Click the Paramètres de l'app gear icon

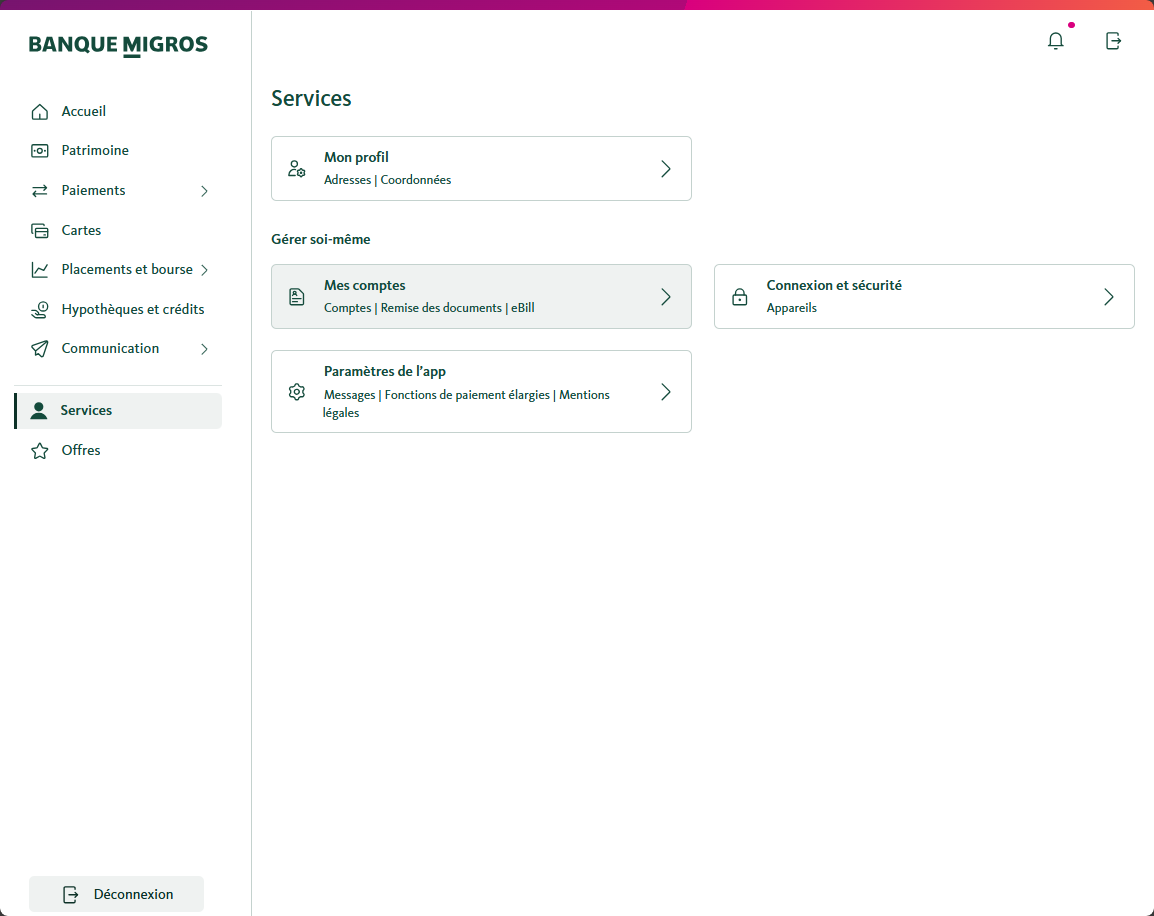coord(296,392)
